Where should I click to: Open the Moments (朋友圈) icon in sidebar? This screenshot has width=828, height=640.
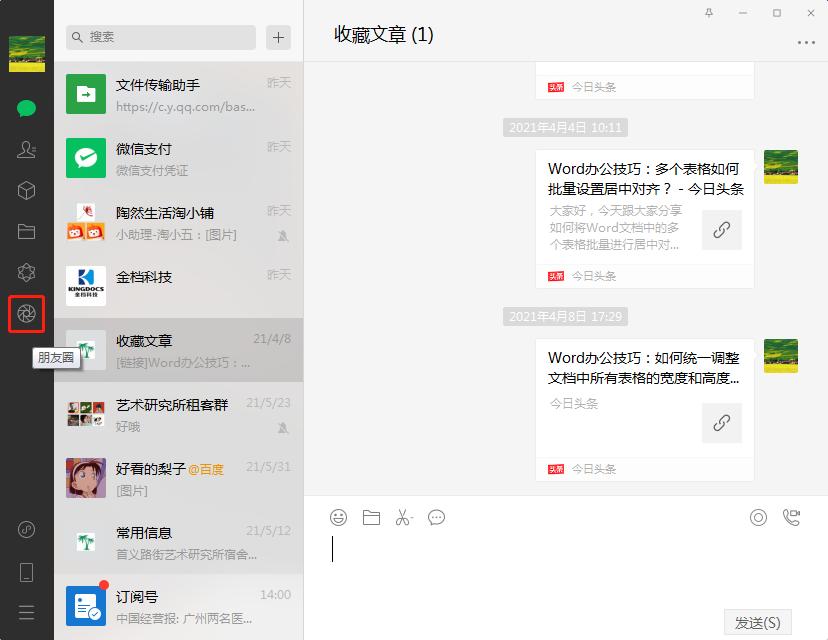pos(26,314)
